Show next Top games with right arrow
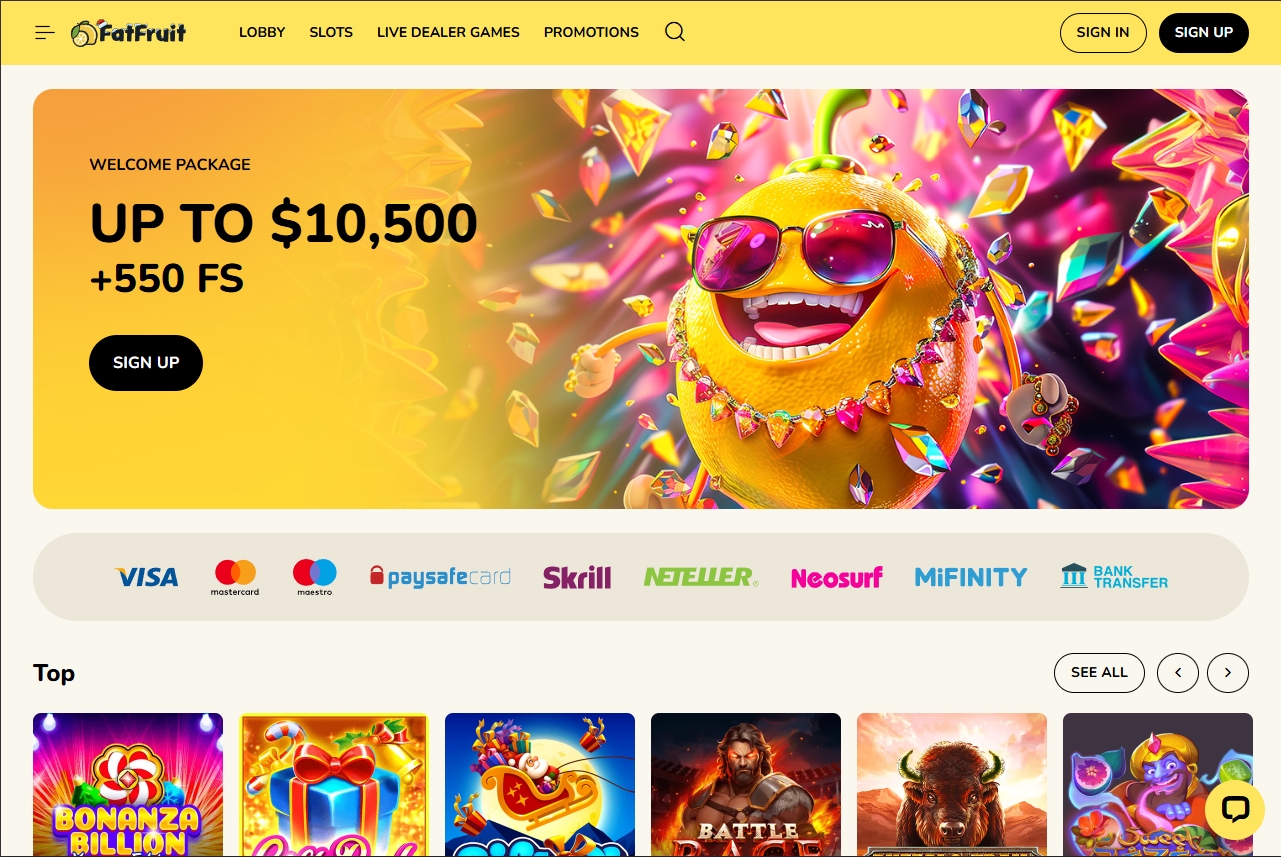 pyautogui.click(x=1228, y=673)
